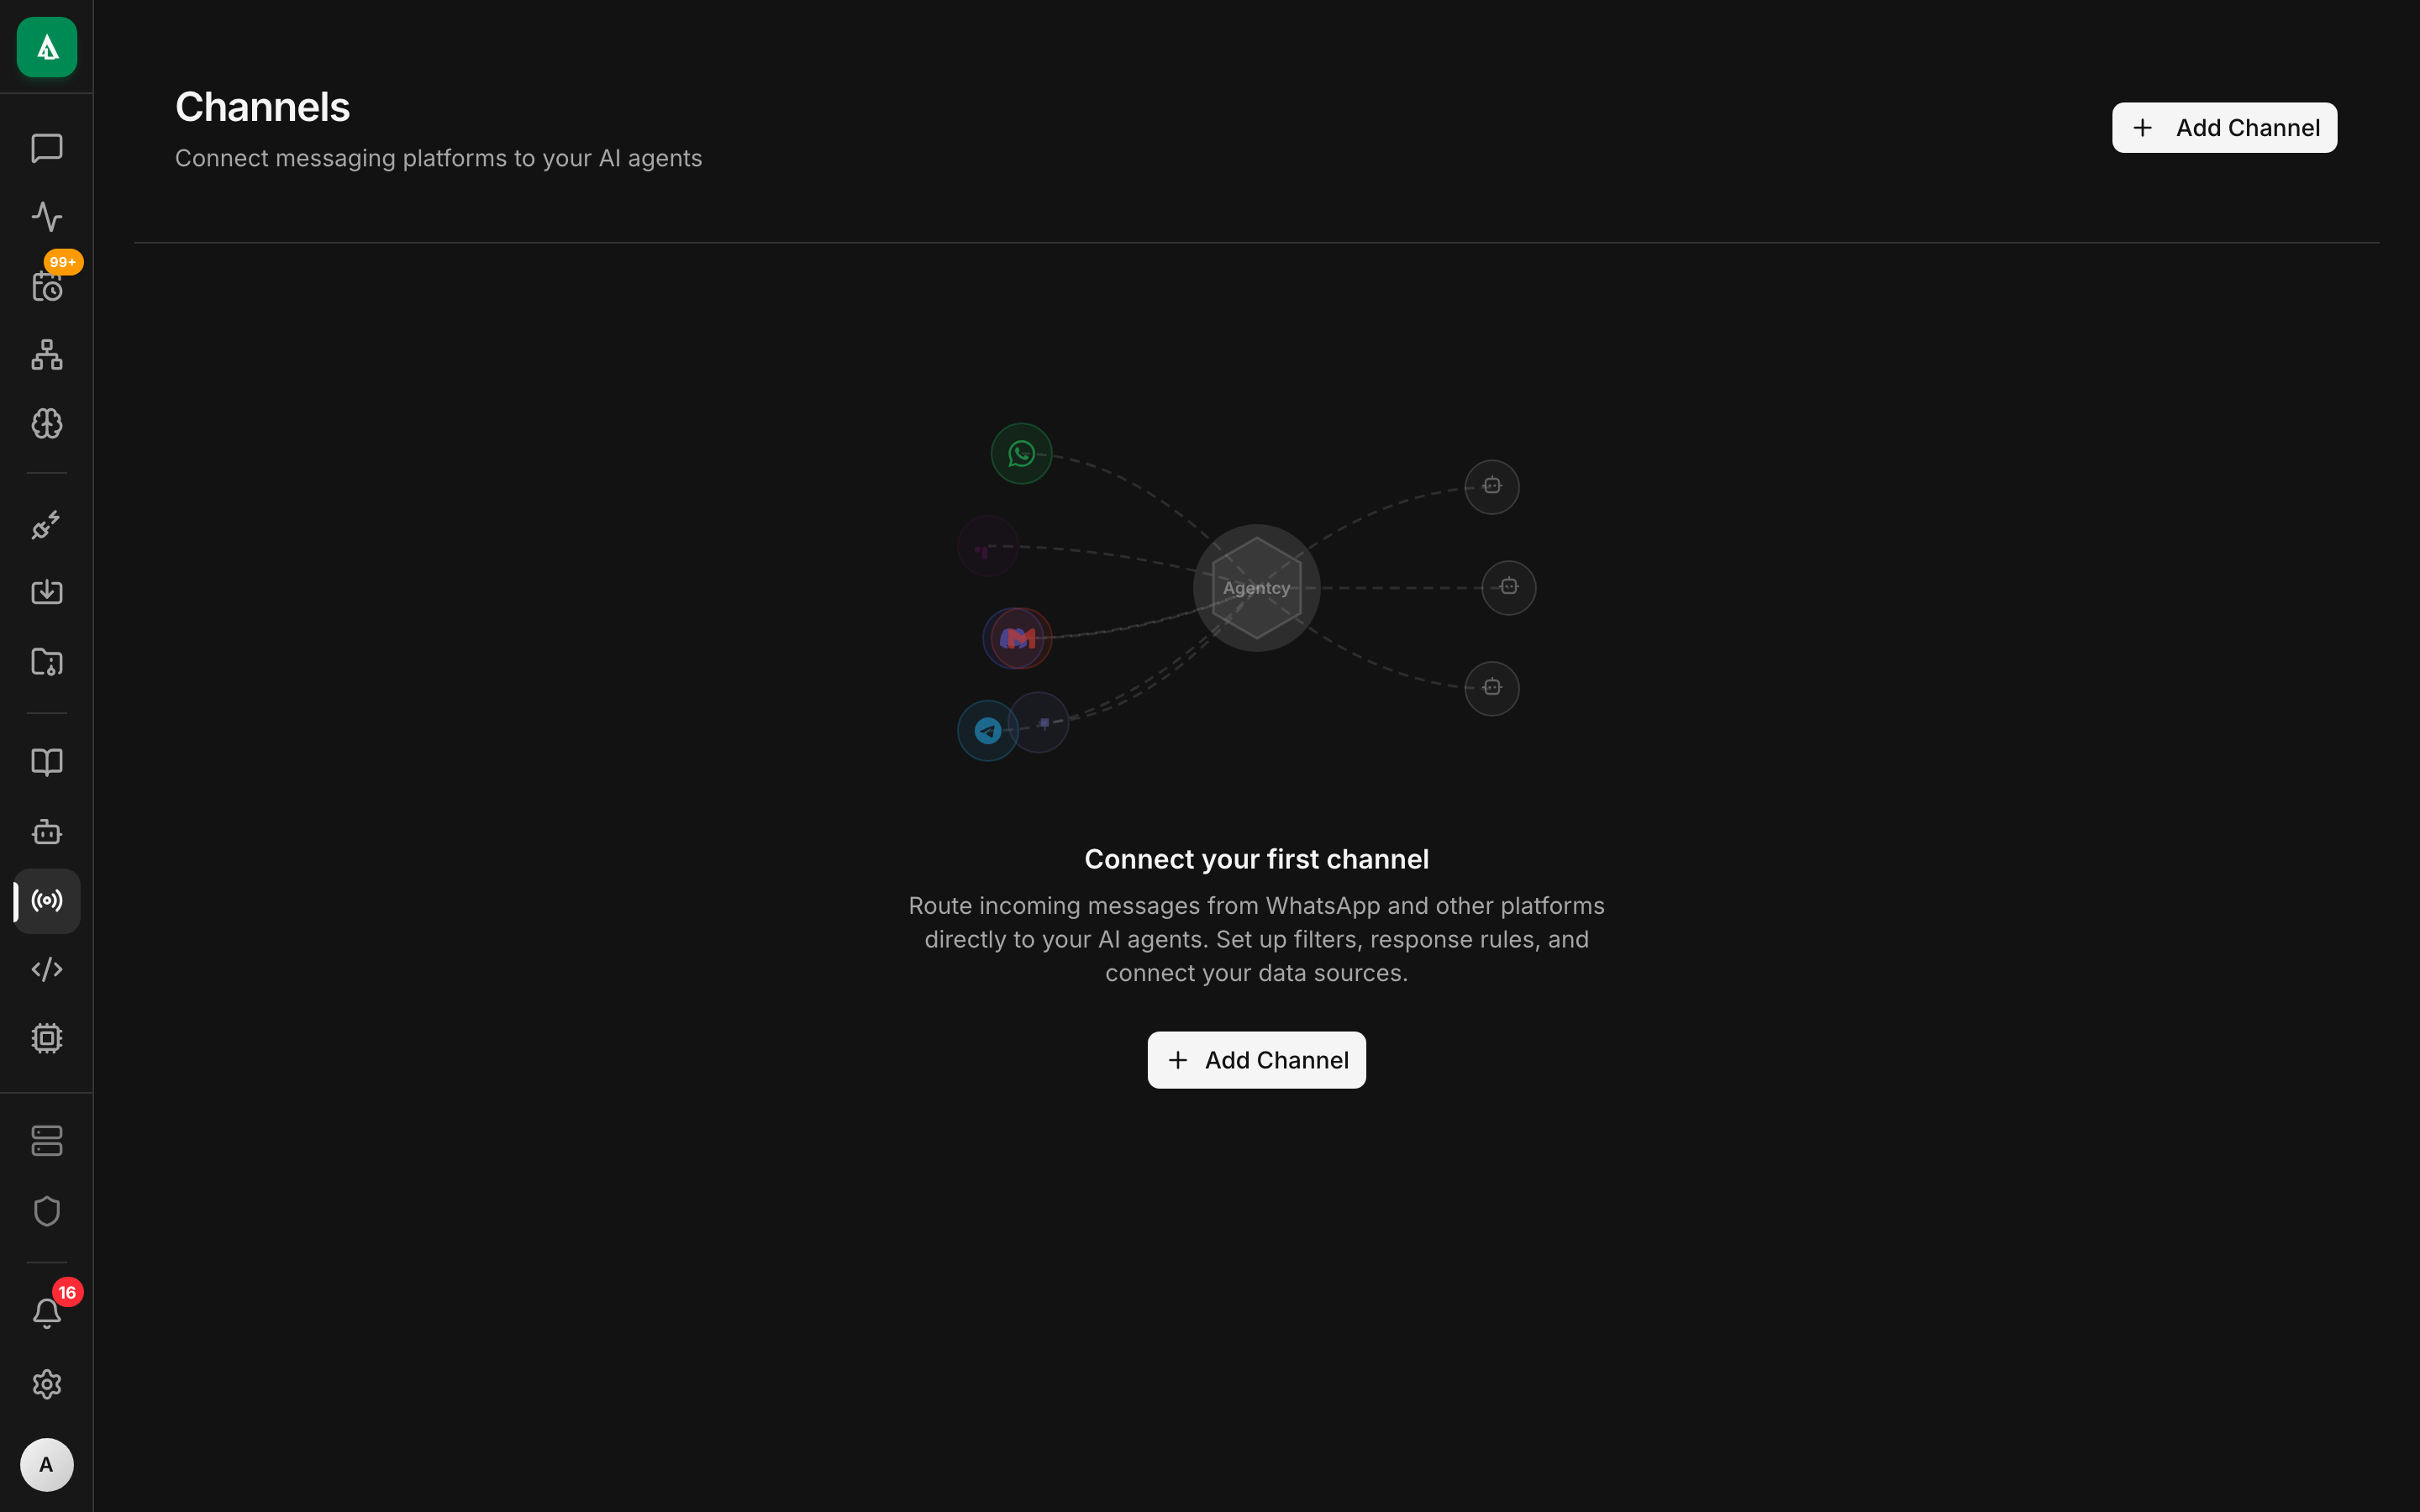Open the code embed icon
This screenshot has width=2420, height=1512.
pos(46,968)
